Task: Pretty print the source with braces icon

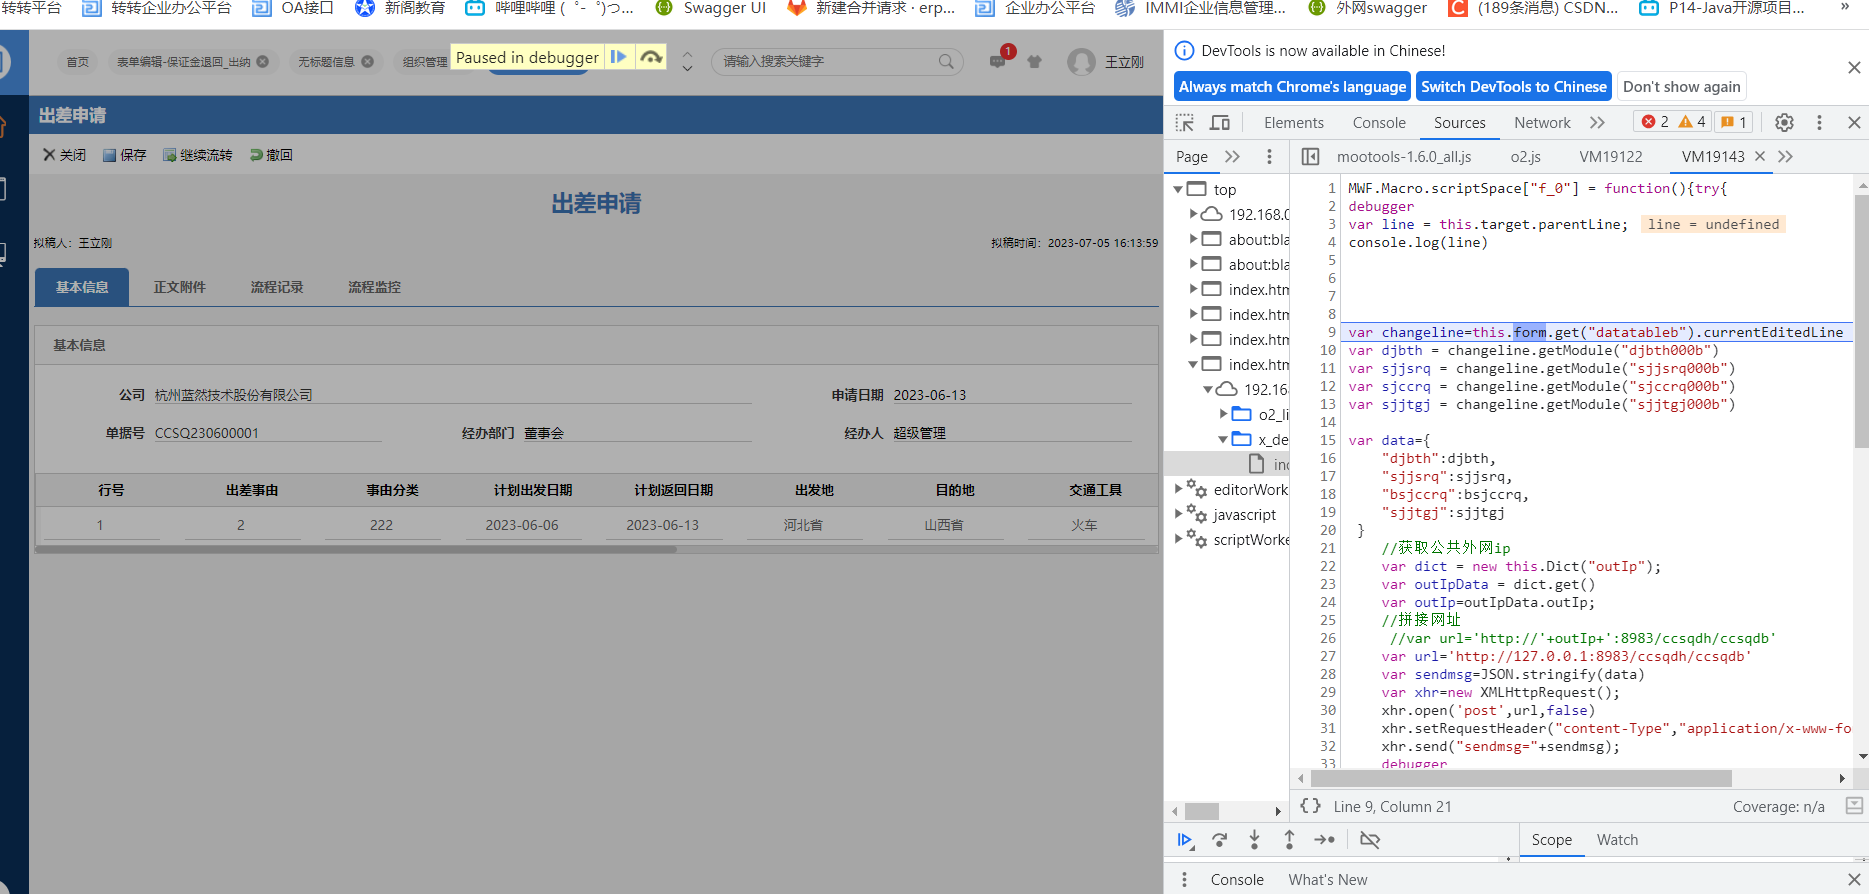Action: point(1310,806)
